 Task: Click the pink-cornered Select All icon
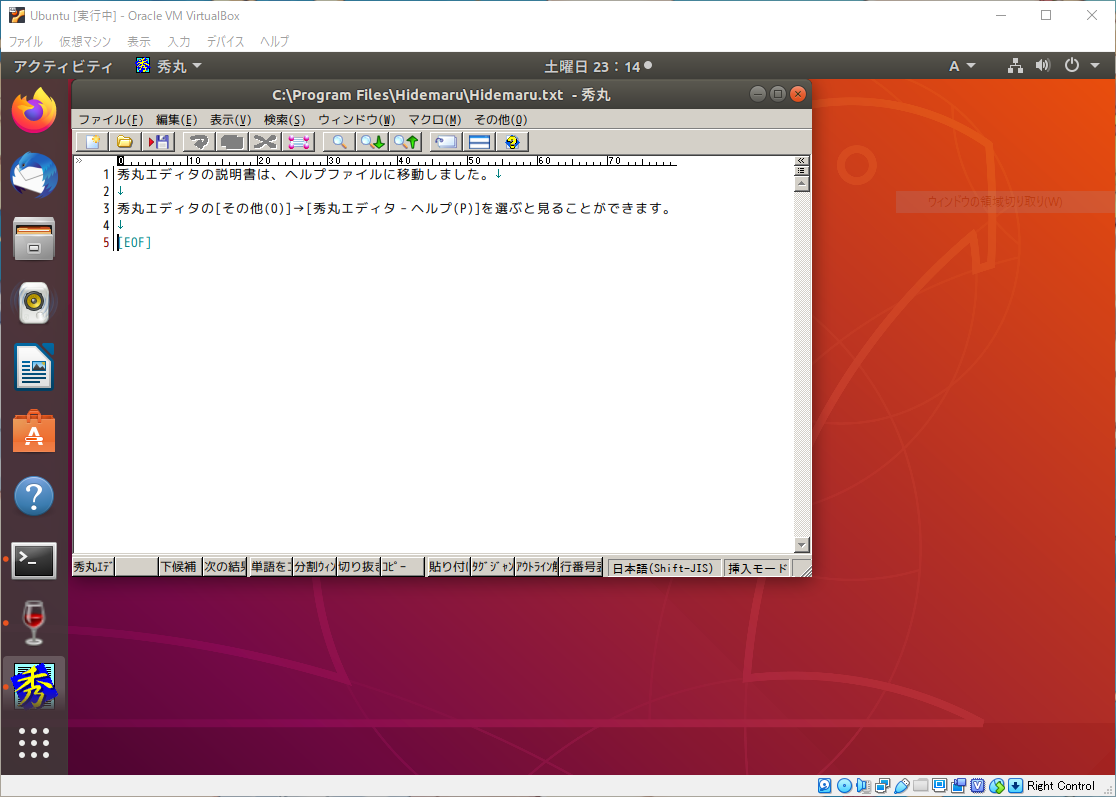(298, 142)
